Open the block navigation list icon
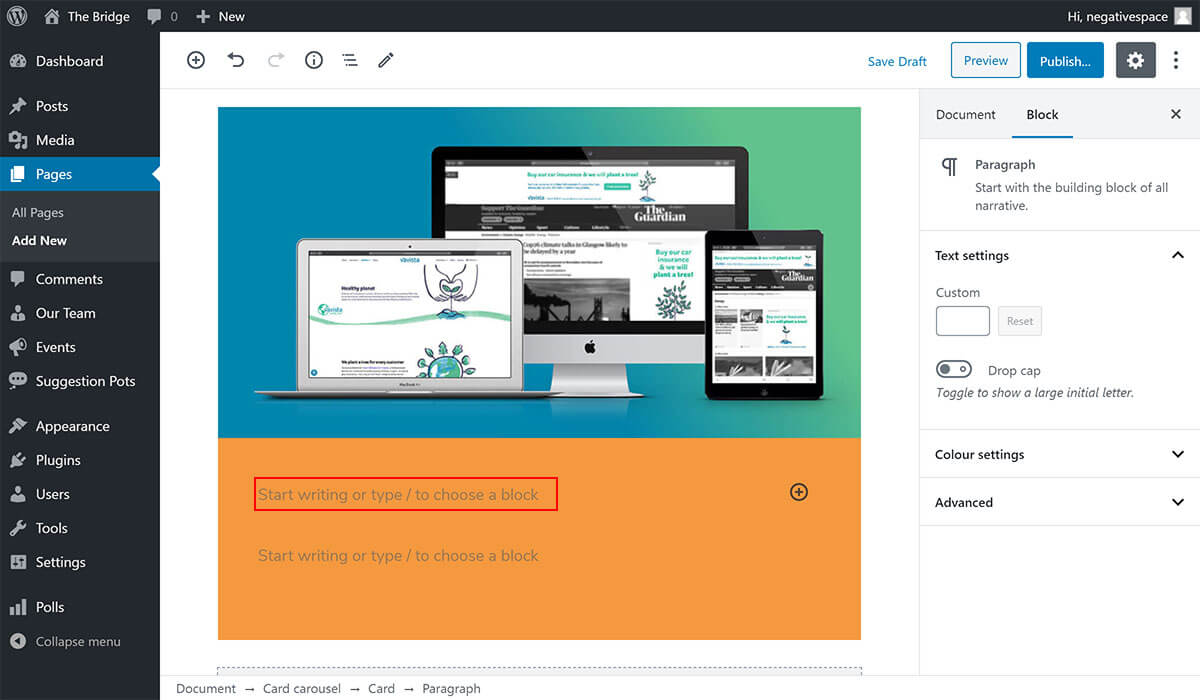 pyautogui.click(x=350, y=60)
